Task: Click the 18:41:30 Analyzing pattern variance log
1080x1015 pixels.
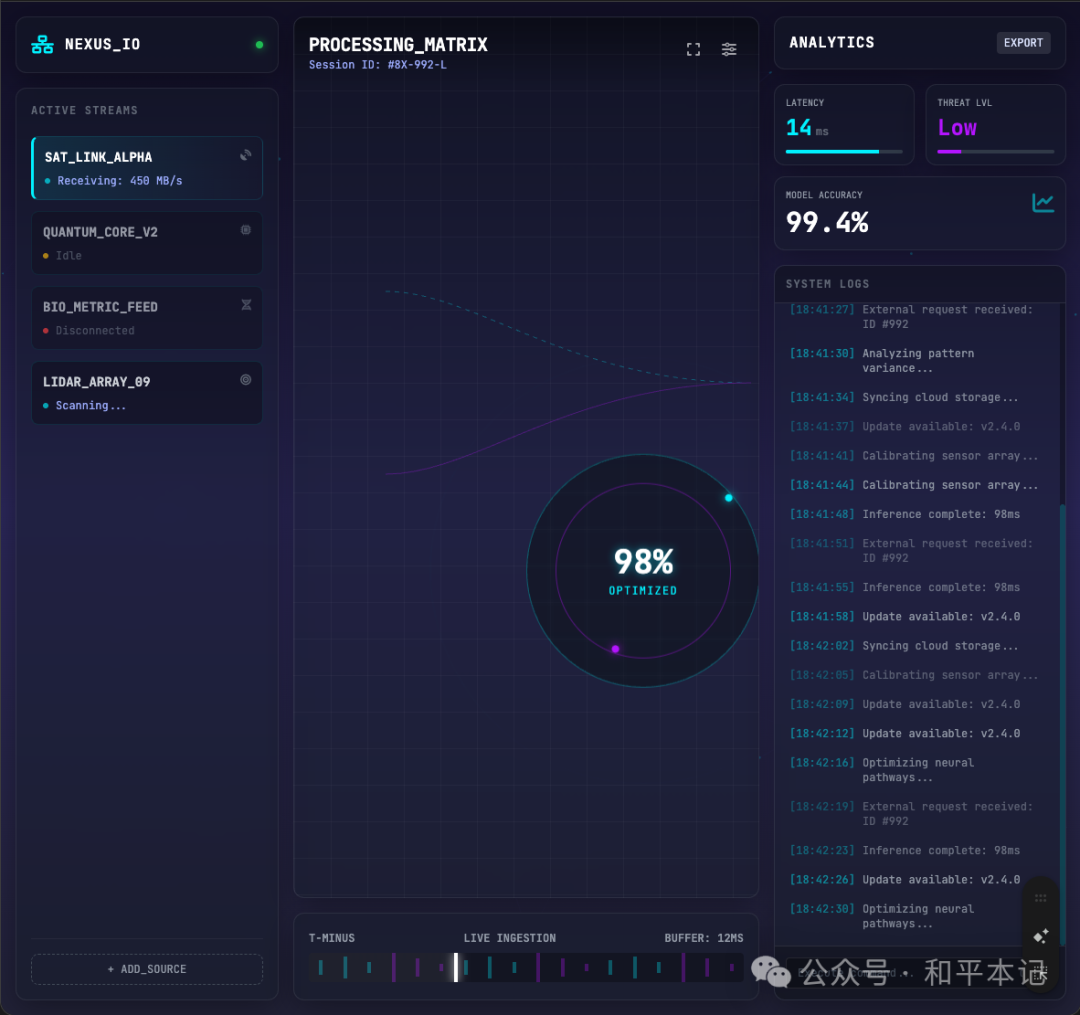Action: [x=882, y=361]
